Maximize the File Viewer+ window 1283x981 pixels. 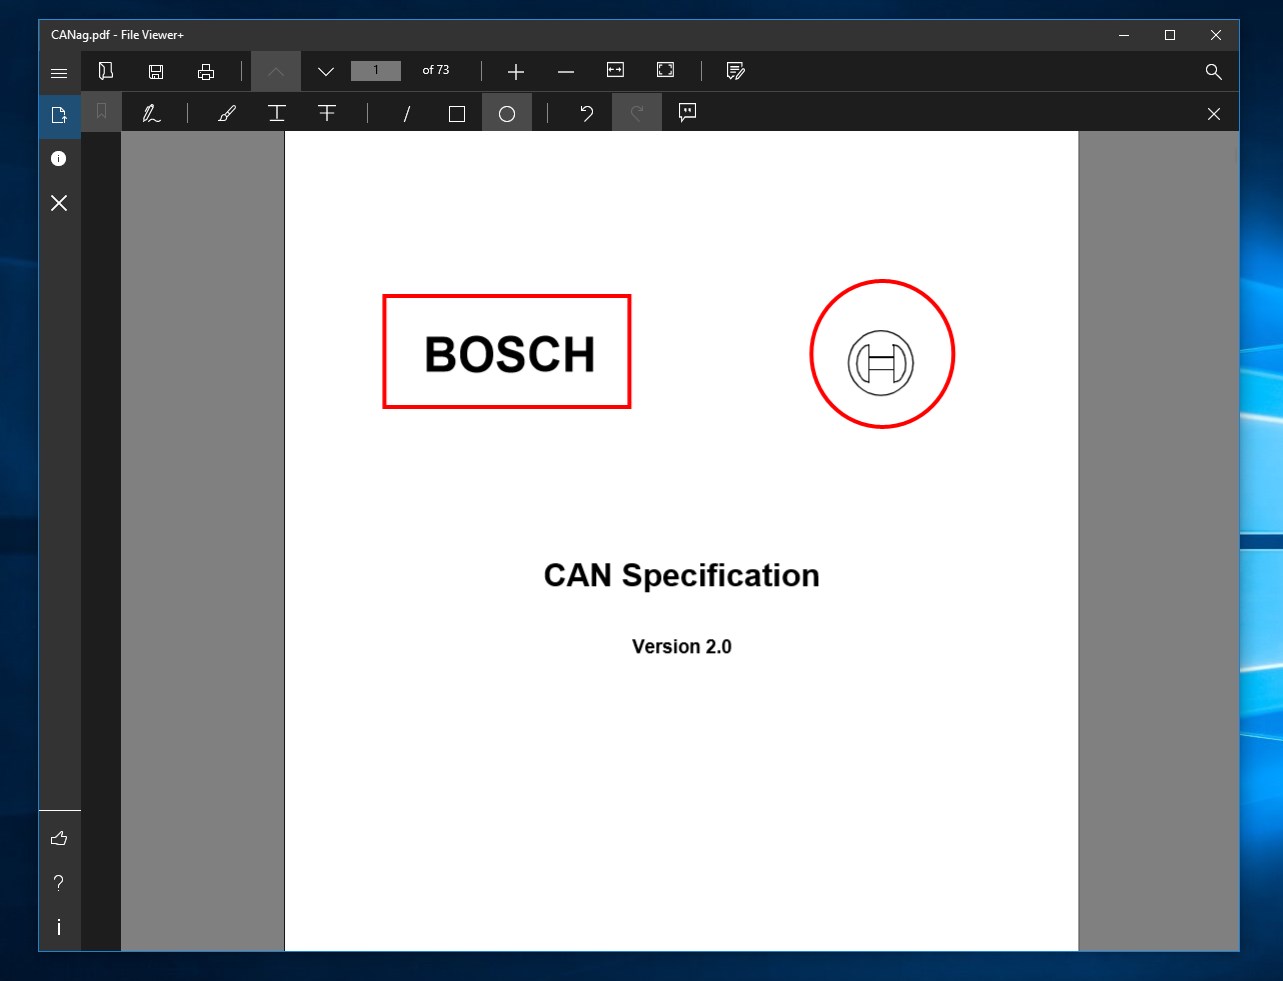tap(1170, 35)
